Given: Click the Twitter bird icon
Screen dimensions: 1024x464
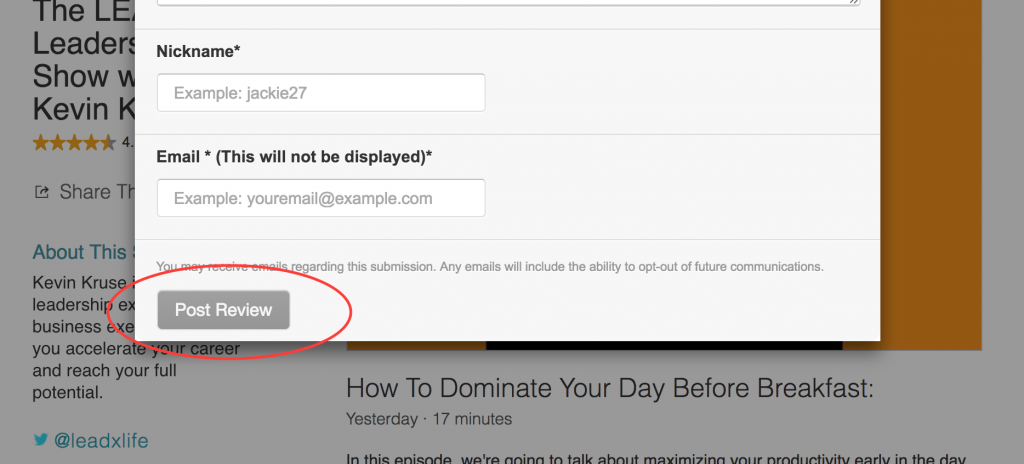Looking at the screenshot, I should (40, 440).
